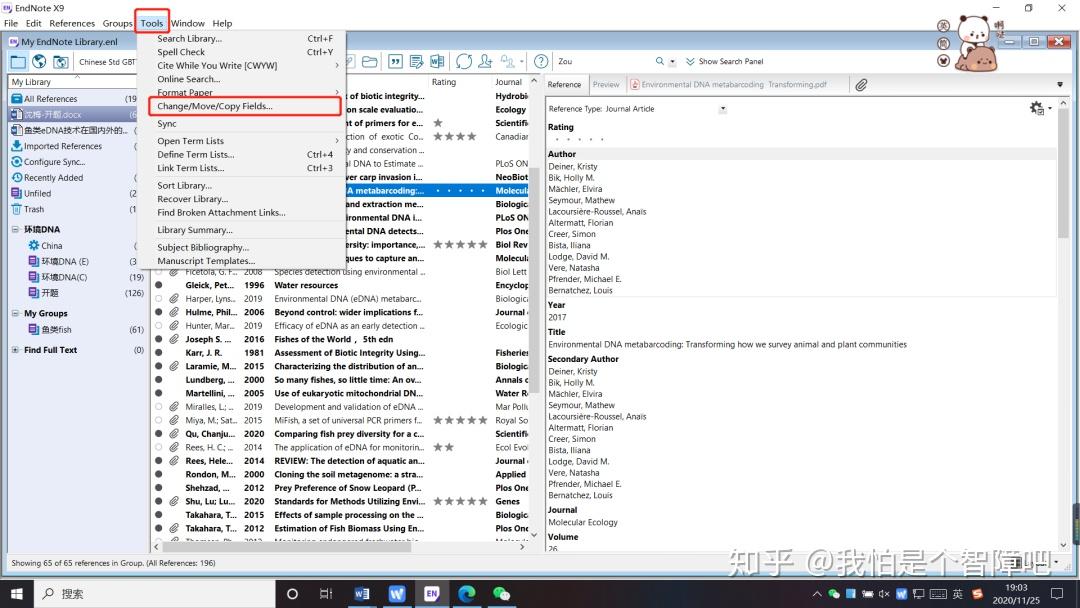Click the Share Library person icon
This screenshot has width=1080, height=608.
point(486,62)
